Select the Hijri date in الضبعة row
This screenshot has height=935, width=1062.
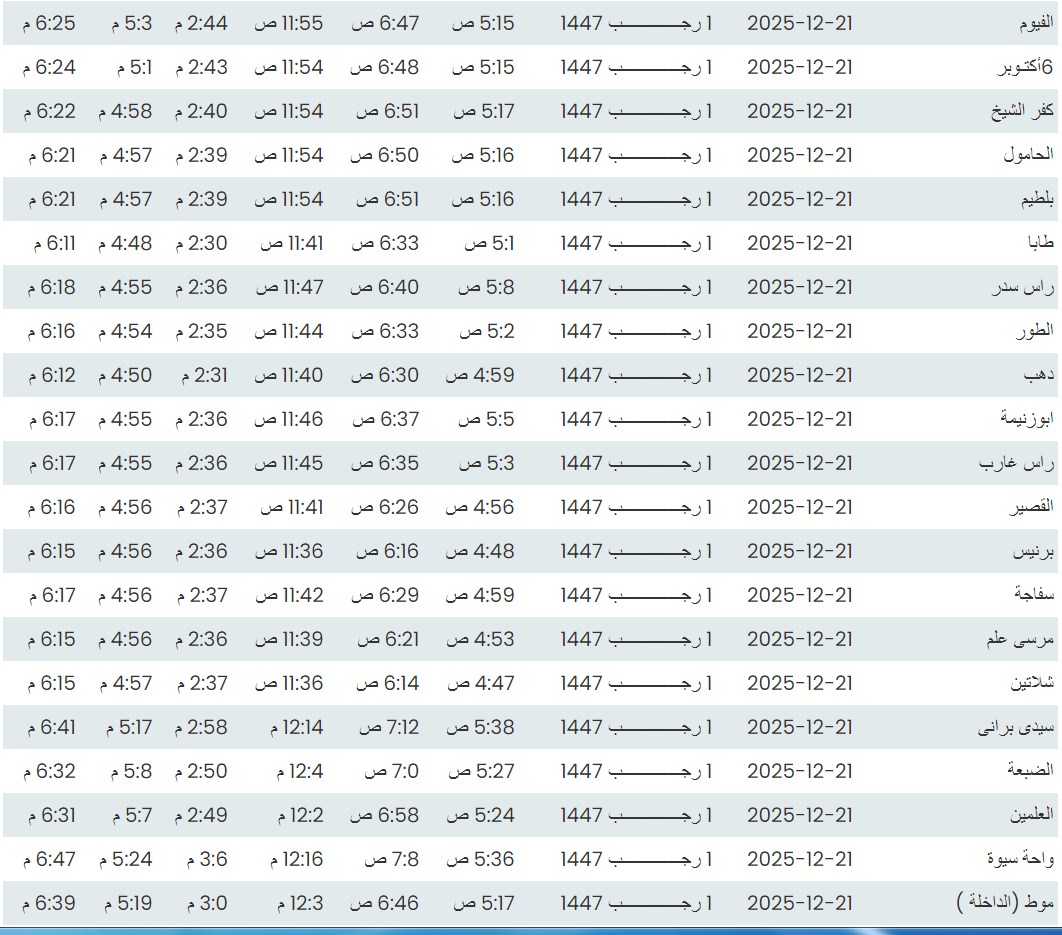636,771
